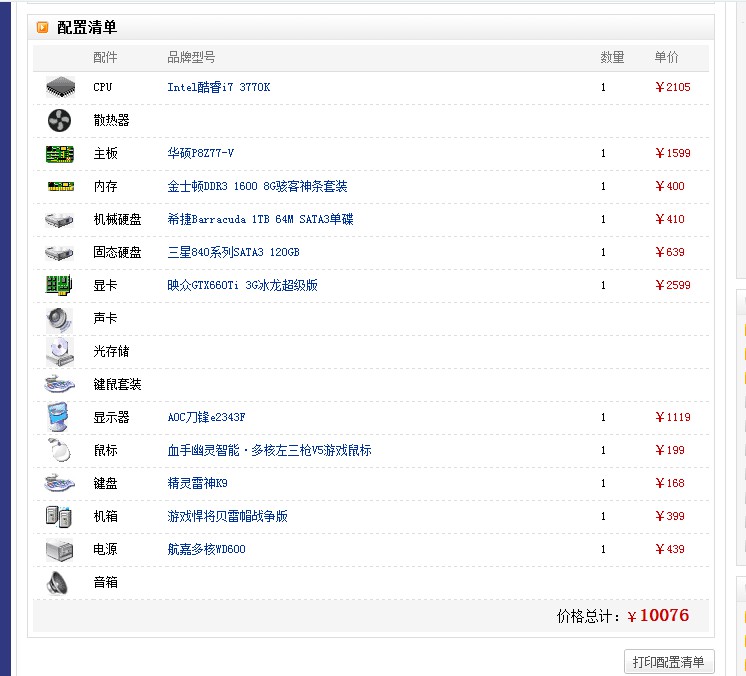The width and height of the screenshot is (746, 676).
Task: Click the 固态硬盘 drive icon
Action: tap(59, 253)
